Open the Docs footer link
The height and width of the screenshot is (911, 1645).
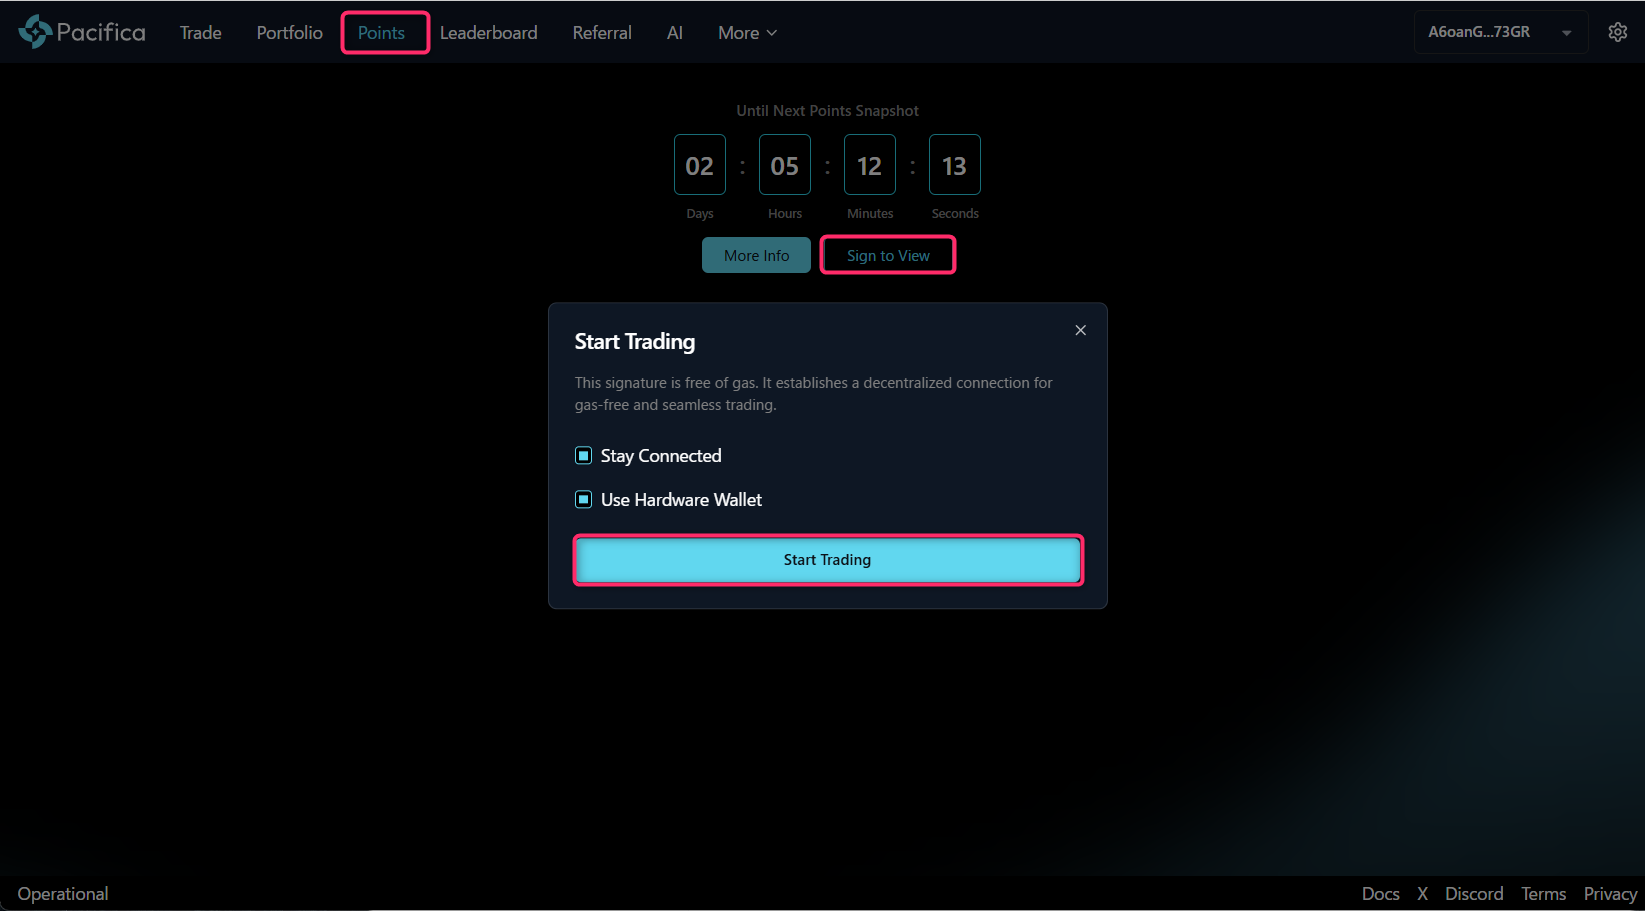point(1380,894)
